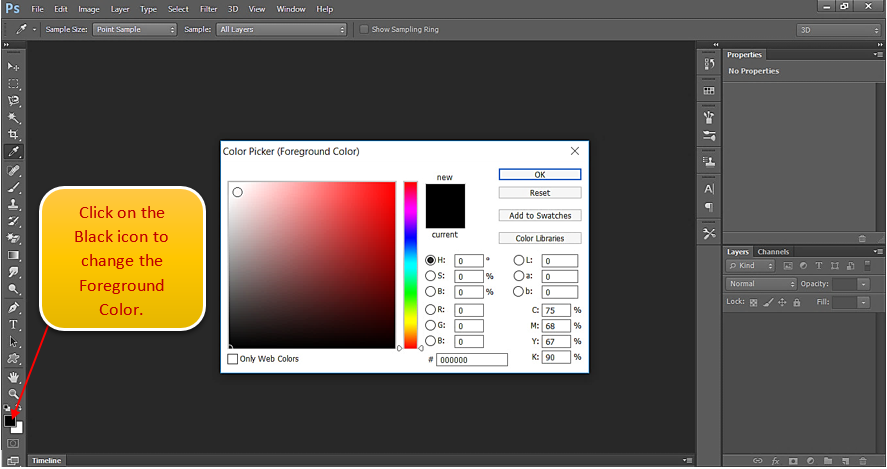This screenshot has height=469, width=887.
Task: Open the Filter menu
Action: tap(208, 9)
